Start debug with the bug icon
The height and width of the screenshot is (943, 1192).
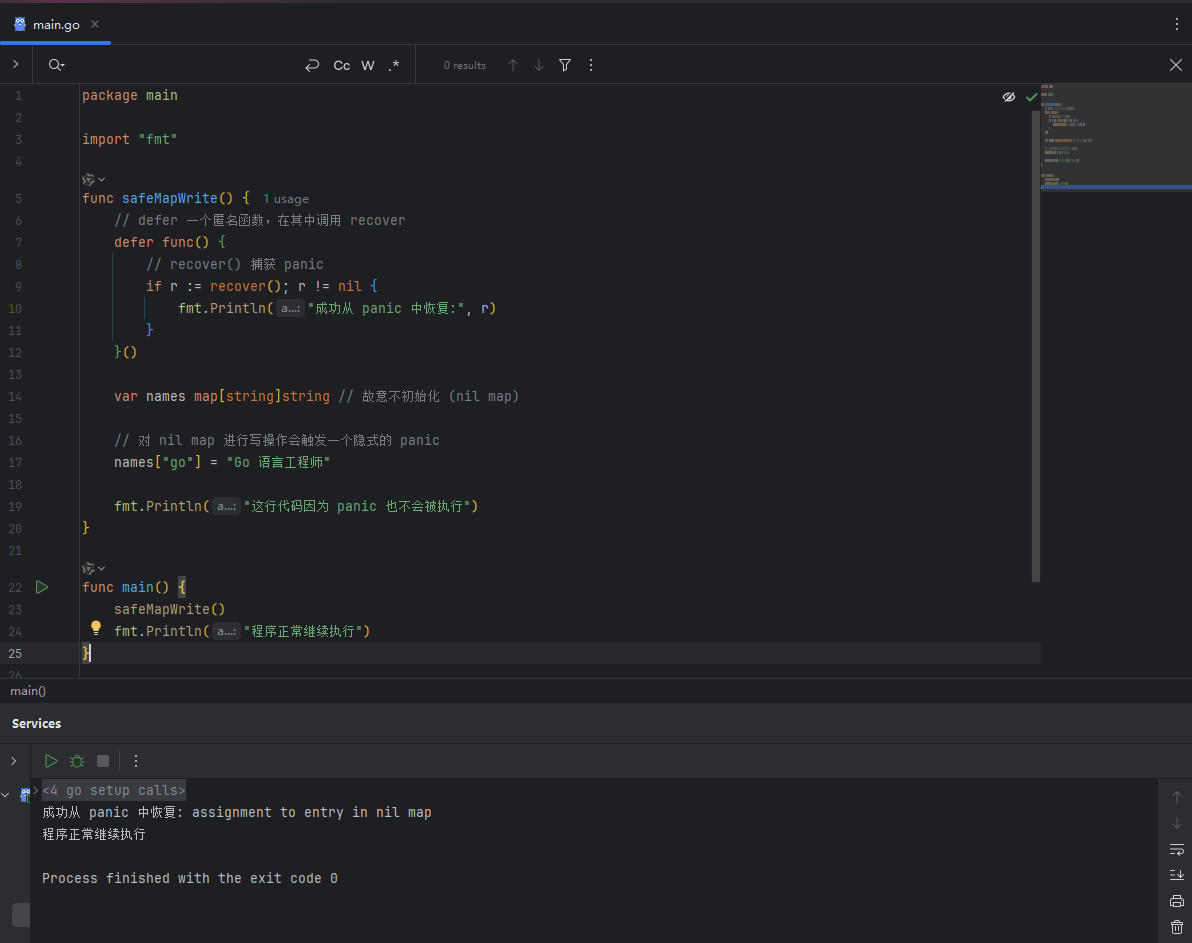(77, 760)
